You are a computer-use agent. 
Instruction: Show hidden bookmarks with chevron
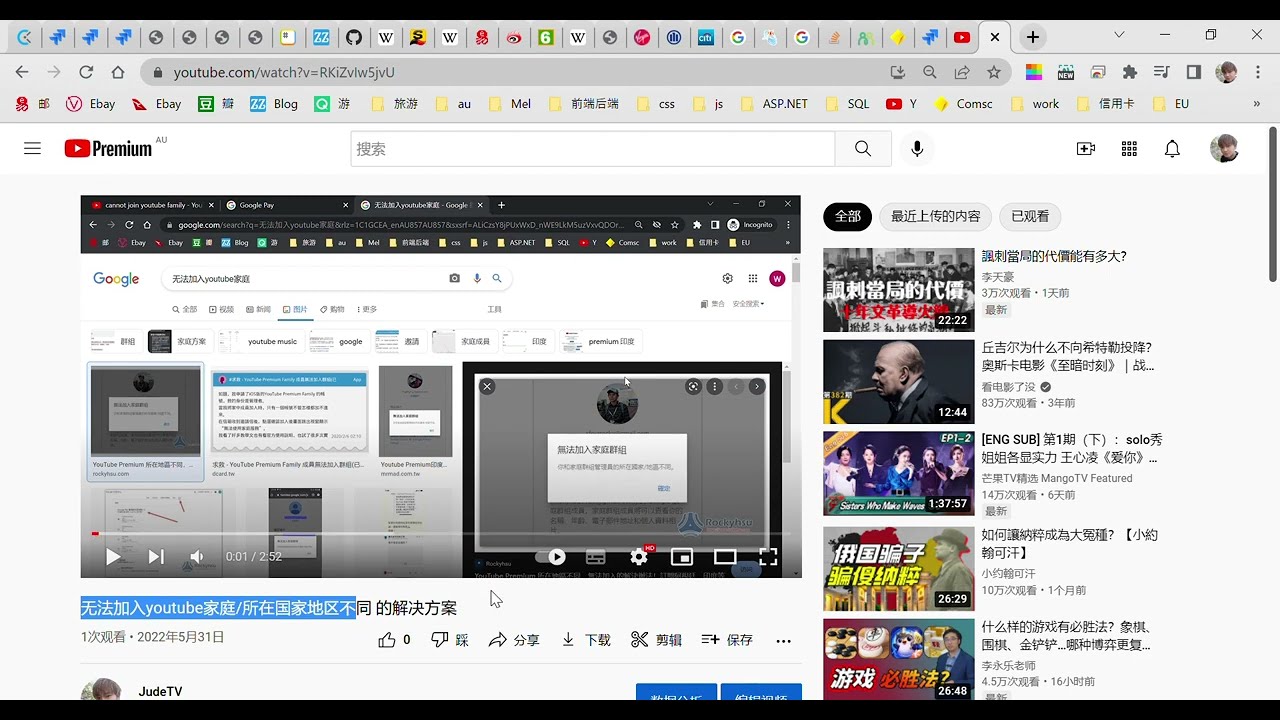tap(1257, 103)
